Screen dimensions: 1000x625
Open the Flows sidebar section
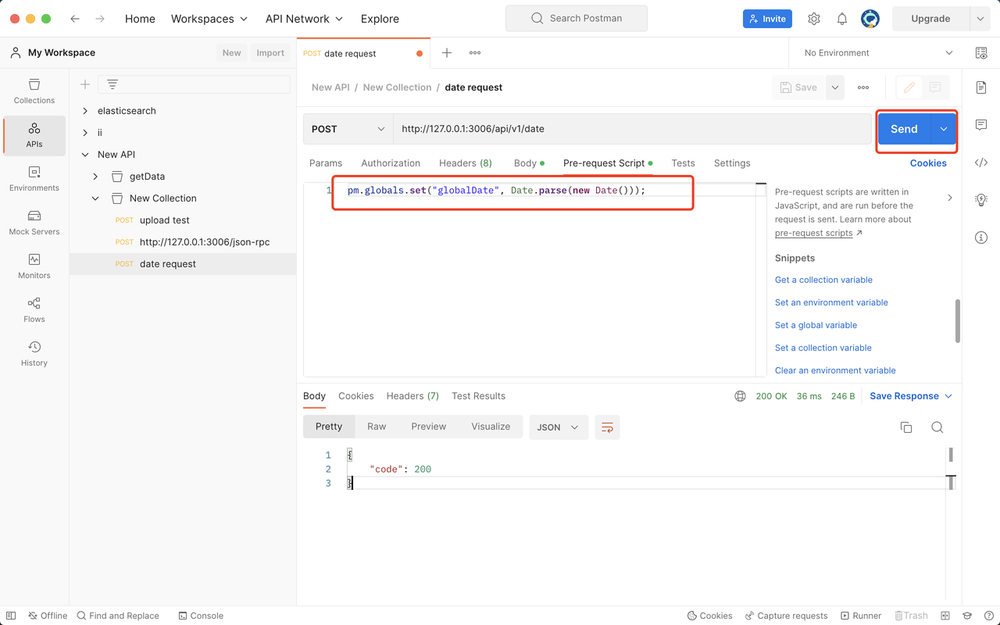pyautogui.click(x=34, y=309)
